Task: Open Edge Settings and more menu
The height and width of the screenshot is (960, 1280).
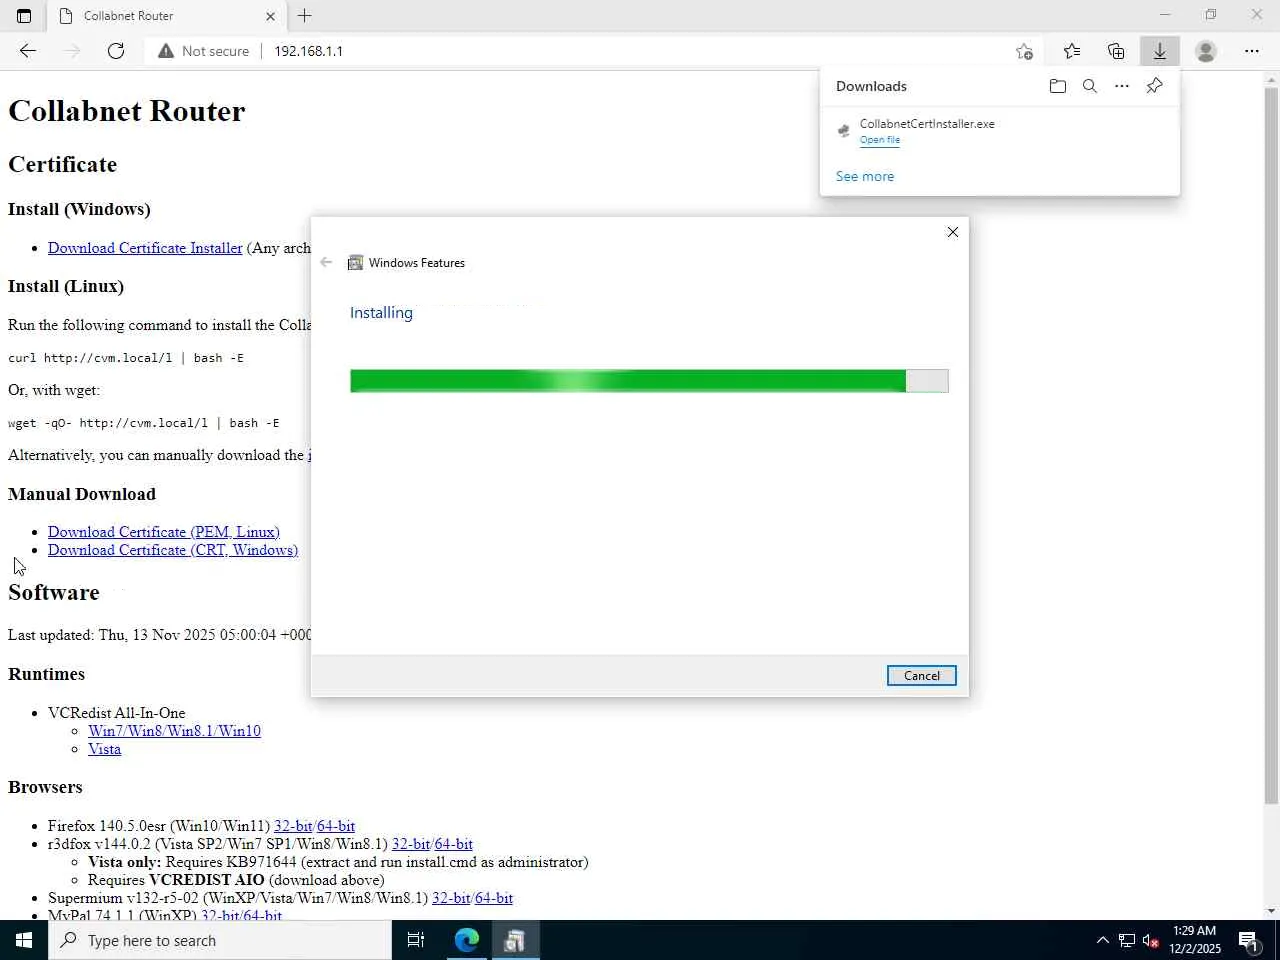Action: tap(1252, 51)
